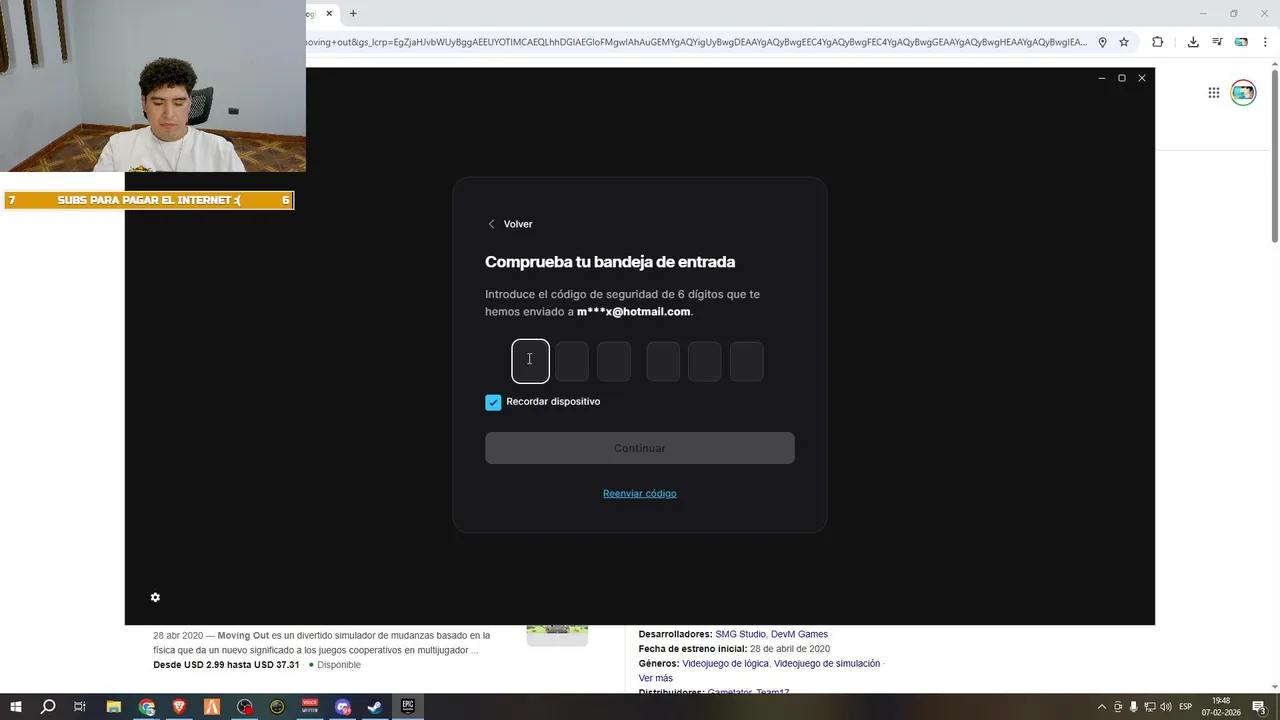Uncheck the Recordar dispositivo checkbox
The height and width of the screenshot is (720, 1280).
pyautogui.click(x=493, y=402)
